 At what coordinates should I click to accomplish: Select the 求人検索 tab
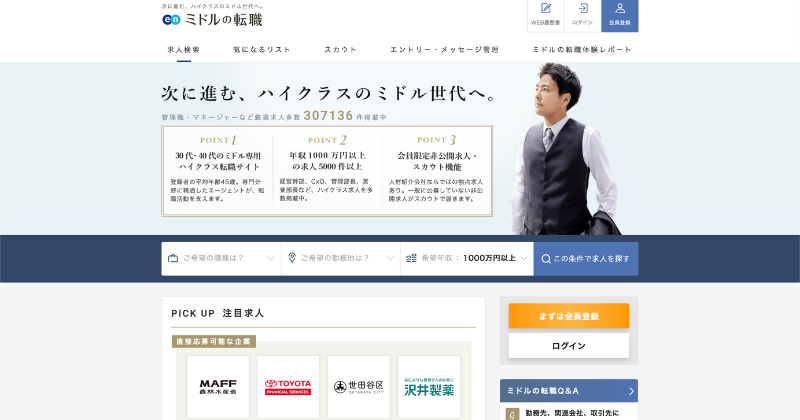[184, 50]
